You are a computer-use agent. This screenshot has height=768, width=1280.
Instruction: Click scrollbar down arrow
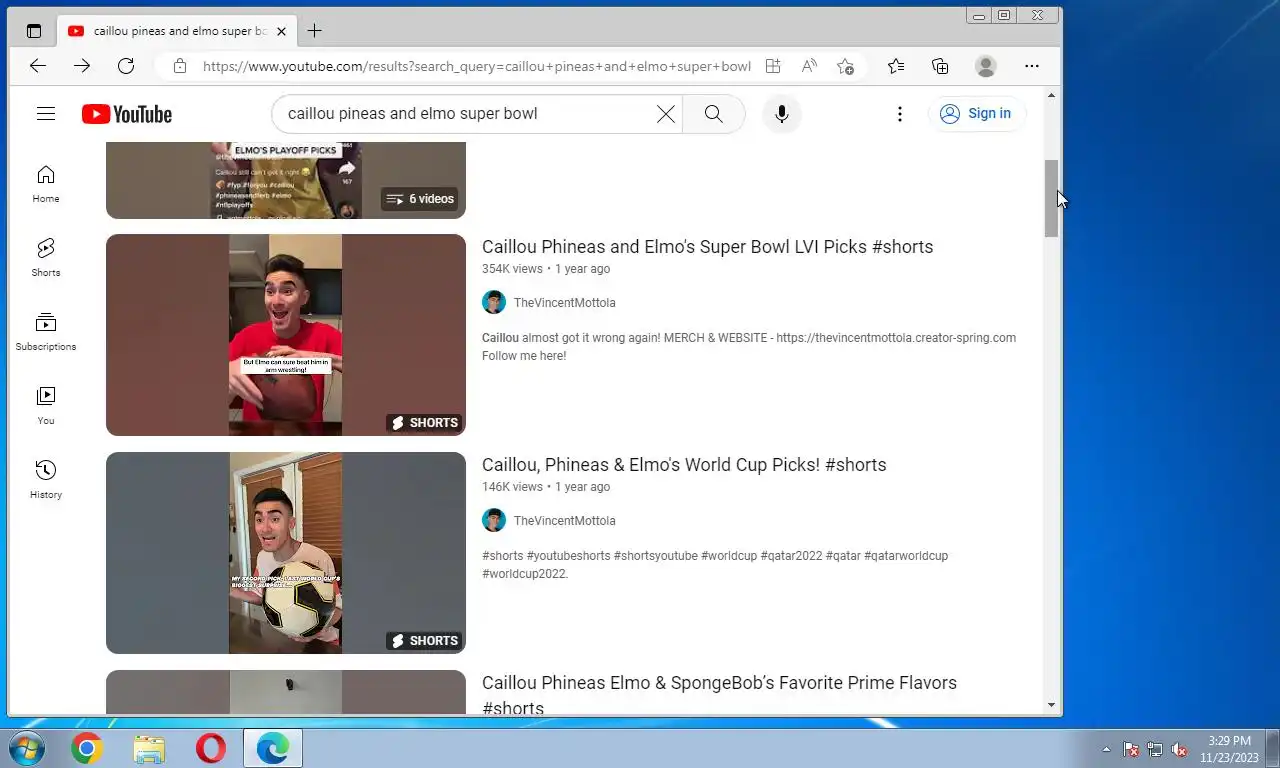click(1051, 705)
